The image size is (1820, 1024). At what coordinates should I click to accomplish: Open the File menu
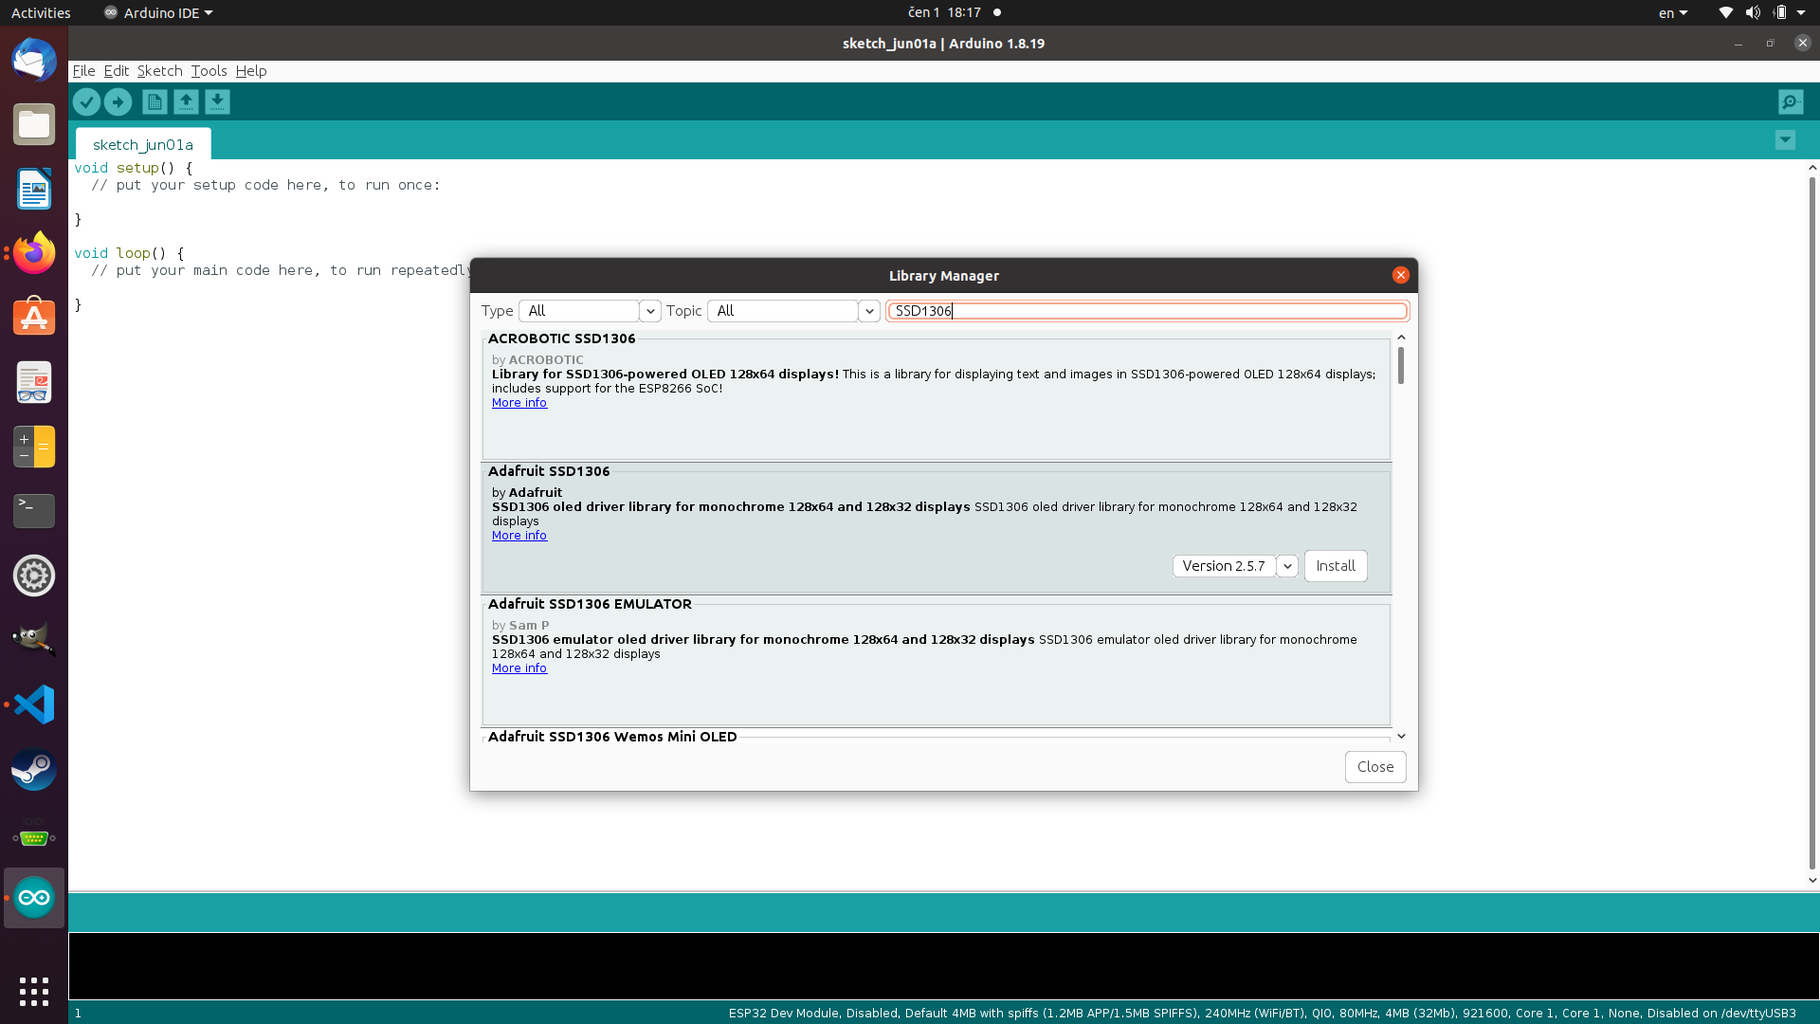83,71
